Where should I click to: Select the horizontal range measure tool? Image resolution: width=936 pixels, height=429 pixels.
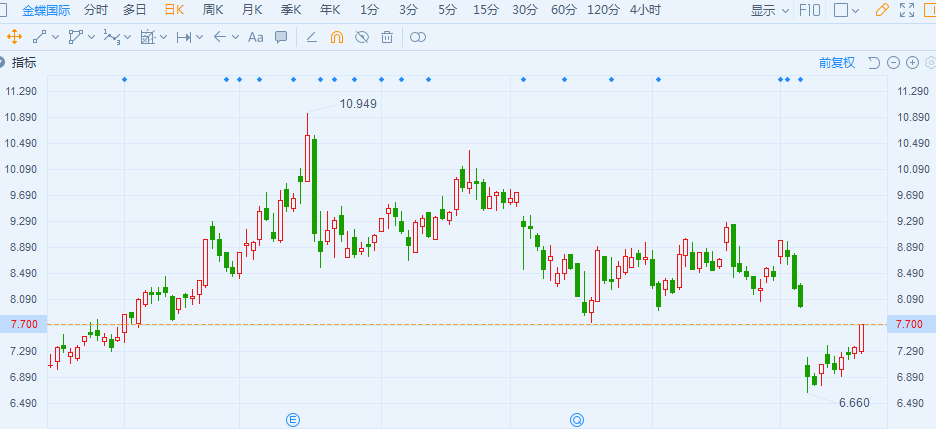click(x=184, y=38)
